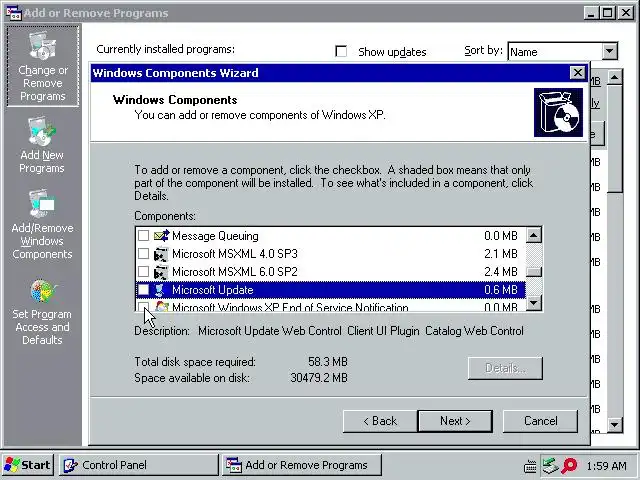The image size is (640, 480).
Task: Click the Add or Remove Programs title bar icon
Action: coord(14,13)
